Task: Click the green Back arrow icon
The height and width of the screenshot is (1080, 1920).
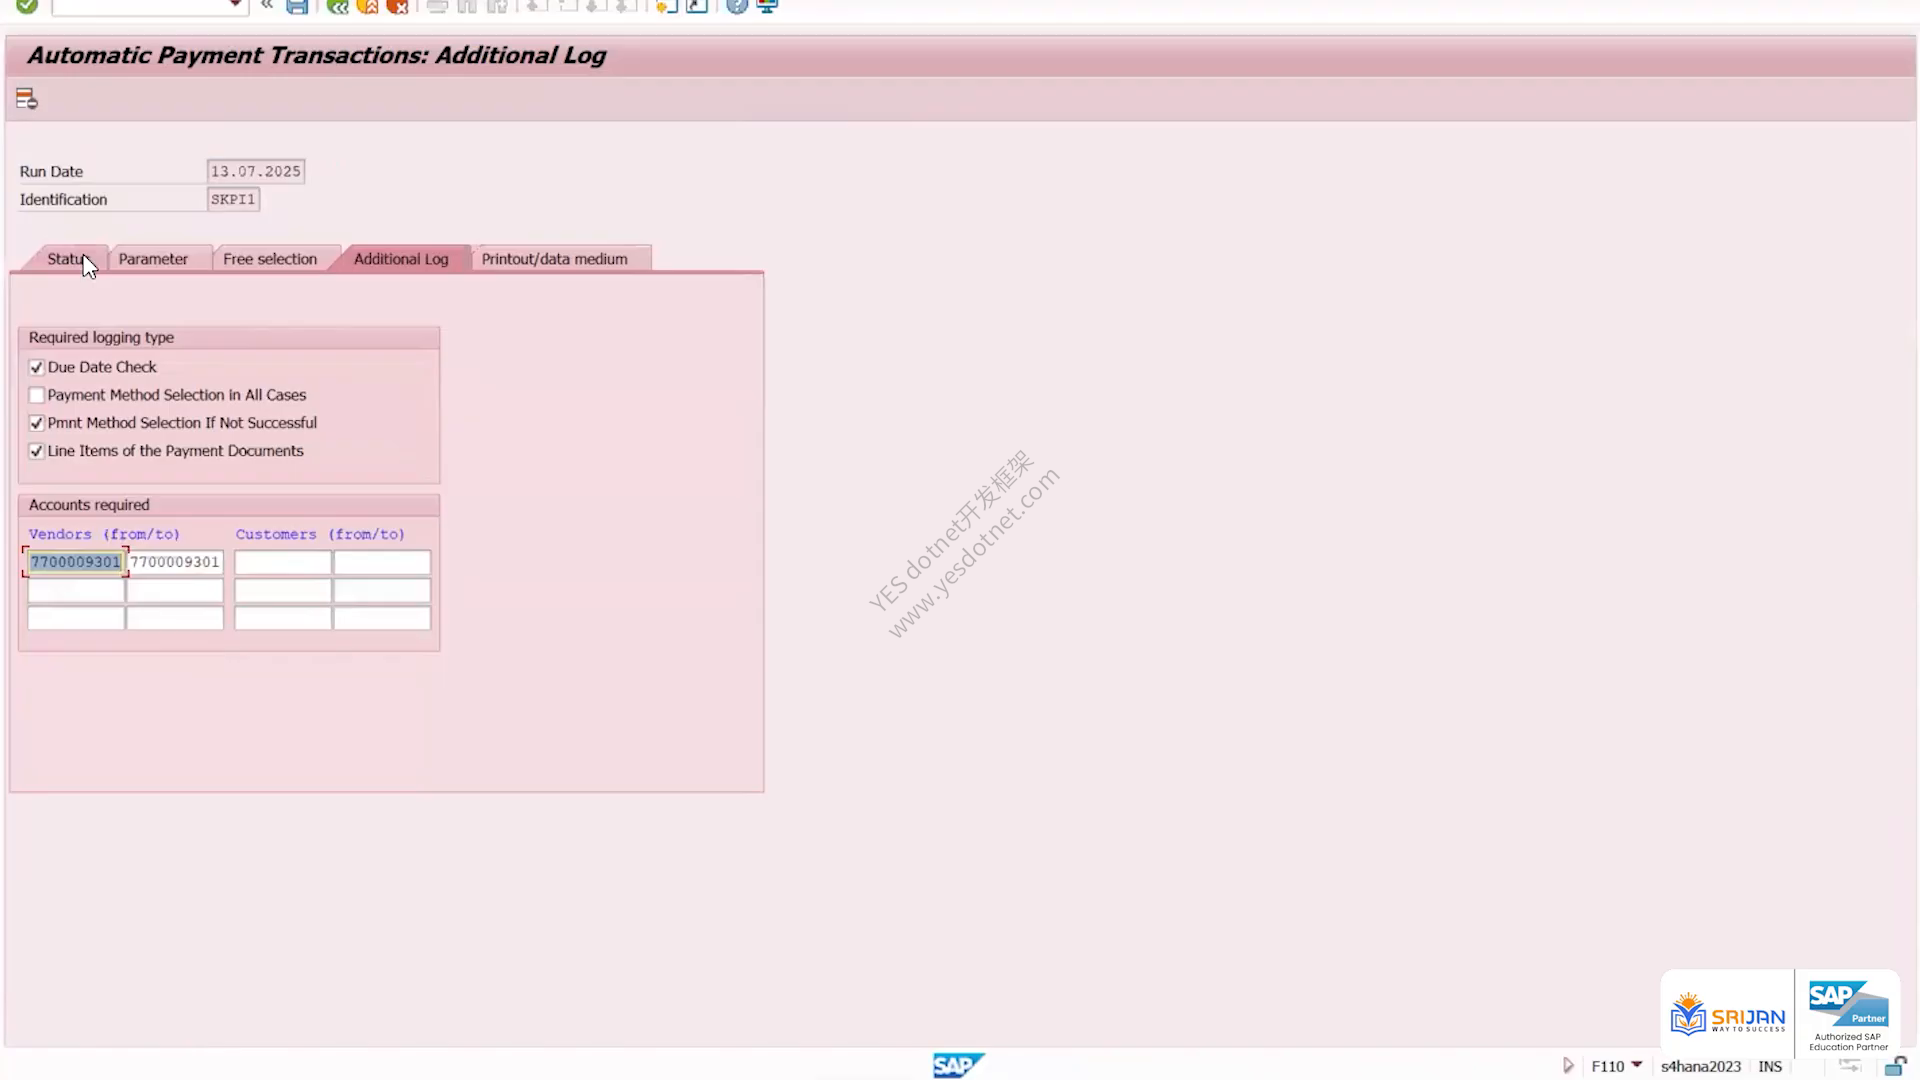Action: (x=338, y=6)
